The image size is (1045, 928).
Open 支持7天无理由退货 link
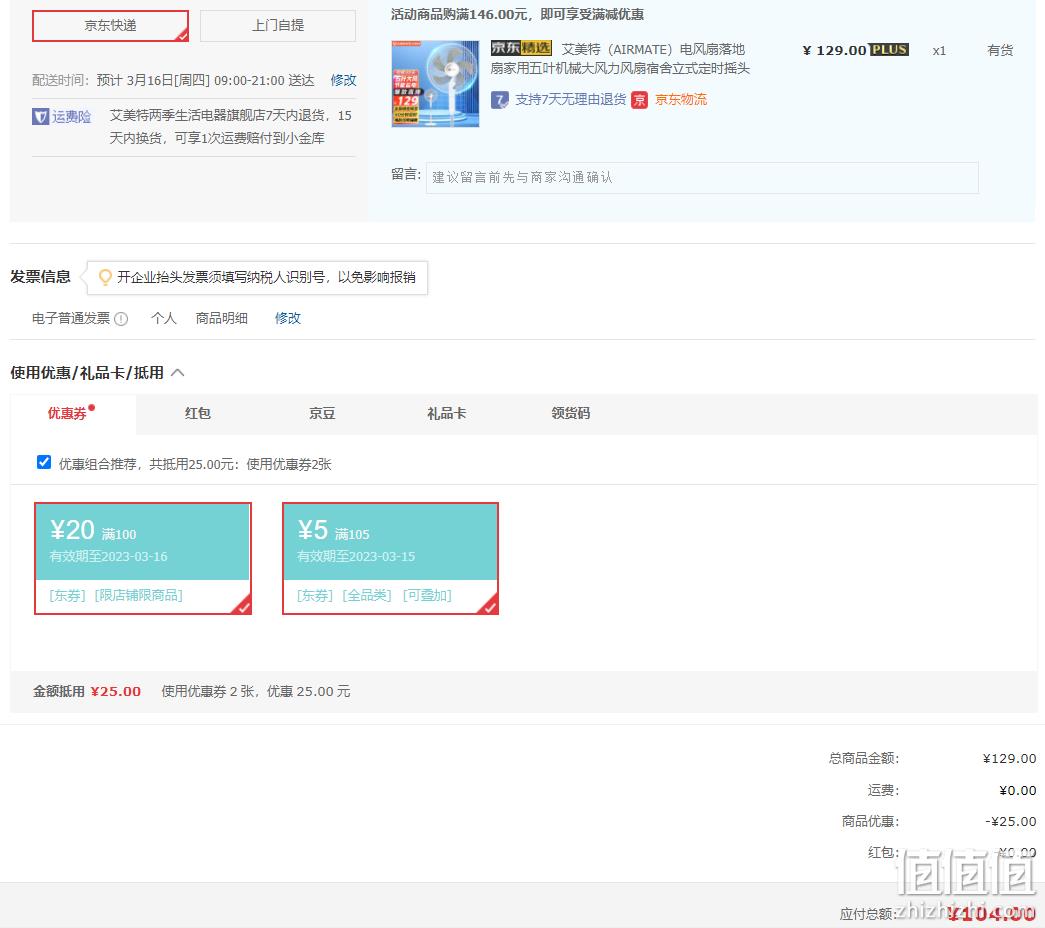tap(570, 99)
